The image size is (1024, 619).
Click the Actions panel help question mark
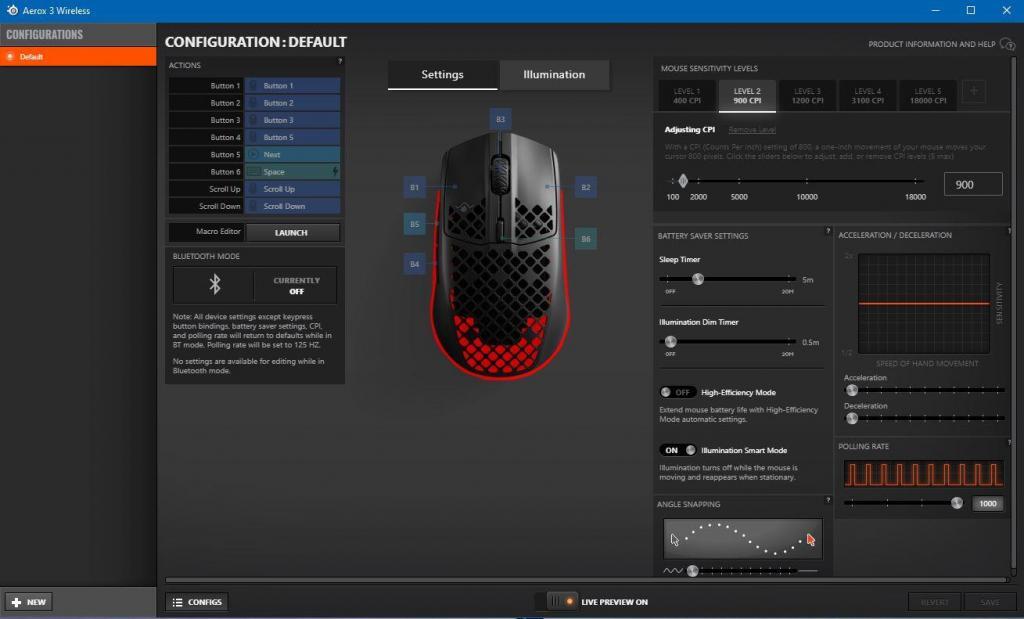[x=339, y=62]
